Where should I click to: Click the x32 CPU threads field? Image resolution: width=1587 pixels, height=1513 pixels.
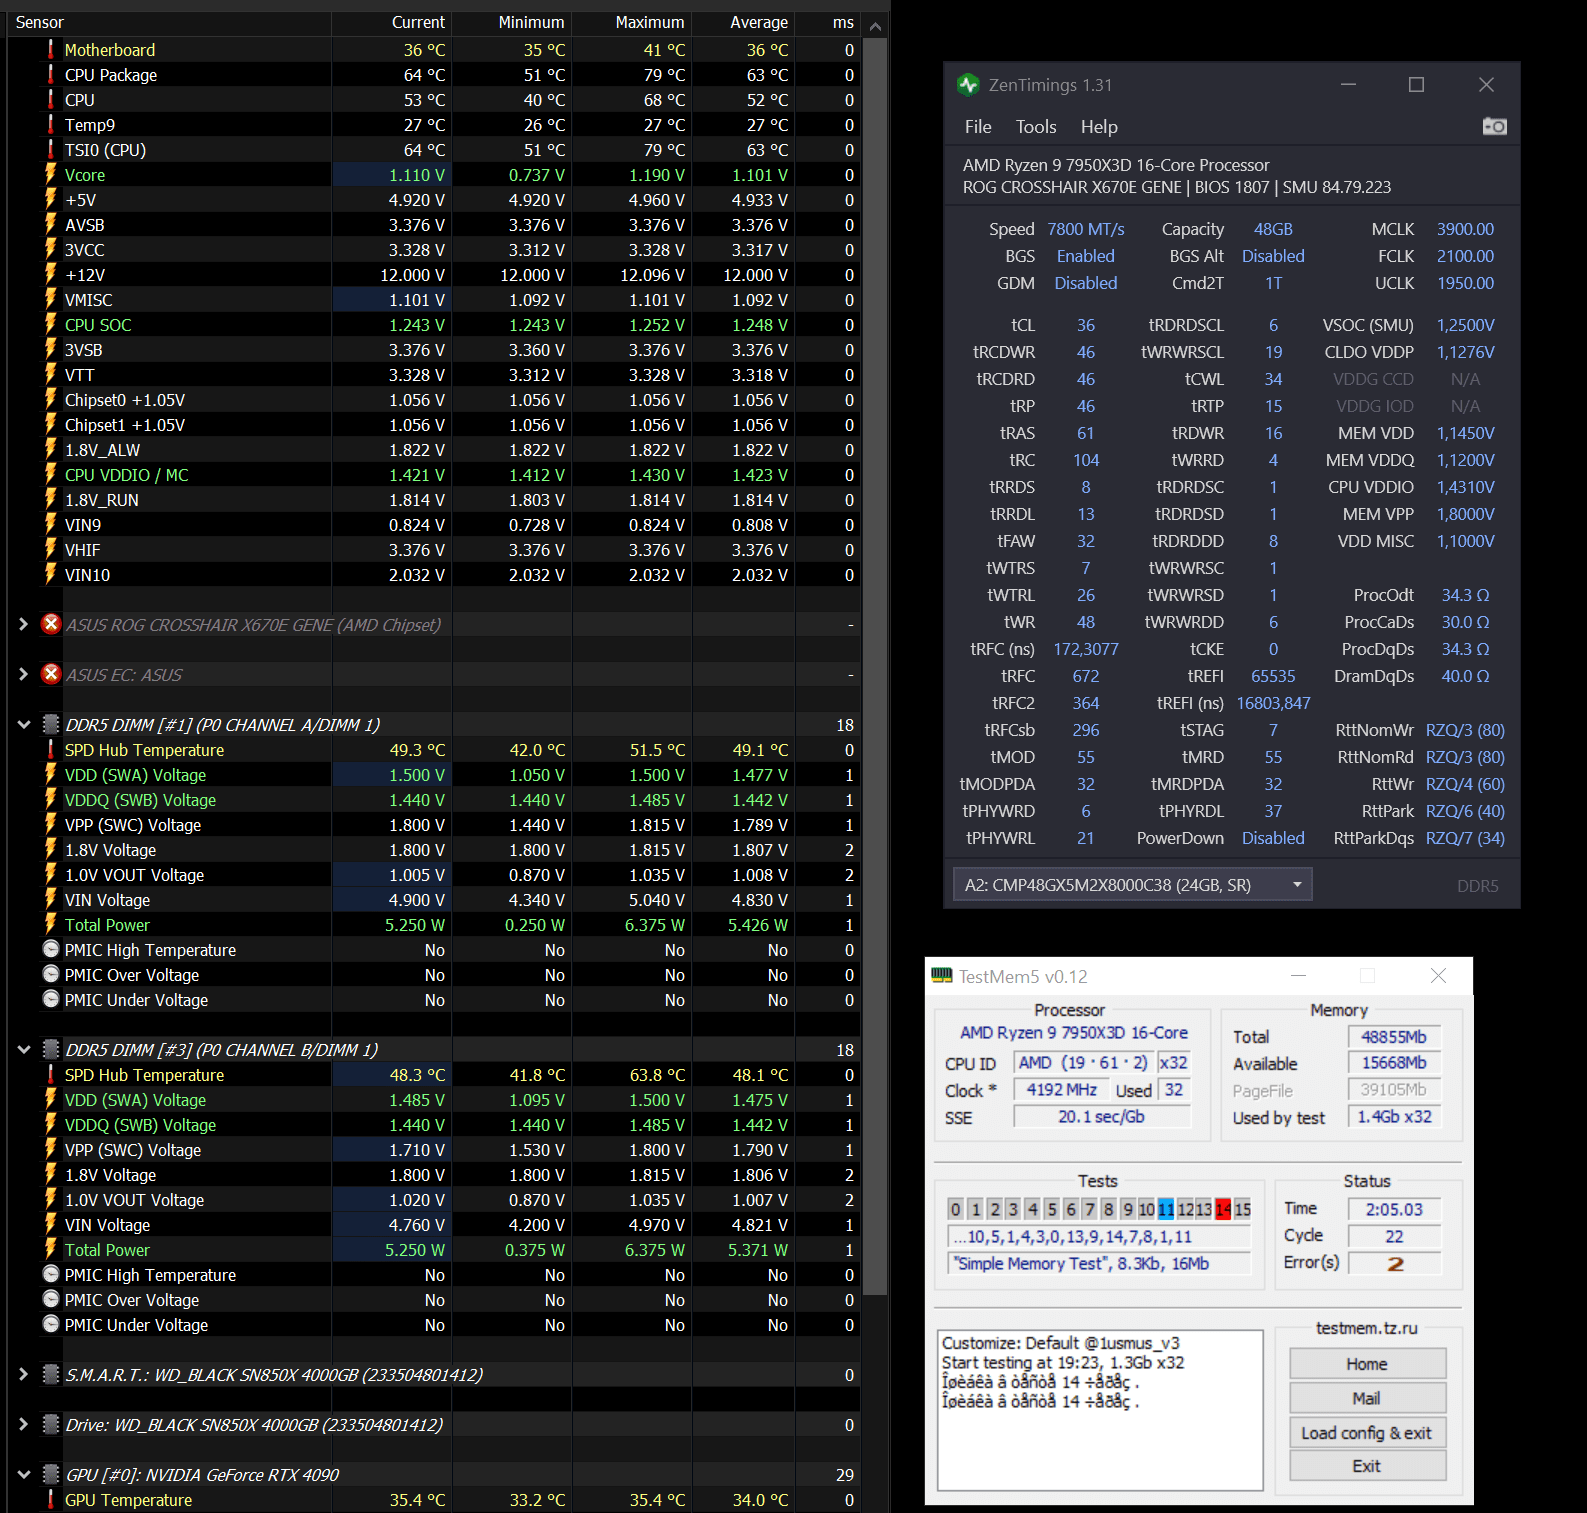point(1173,1062)
